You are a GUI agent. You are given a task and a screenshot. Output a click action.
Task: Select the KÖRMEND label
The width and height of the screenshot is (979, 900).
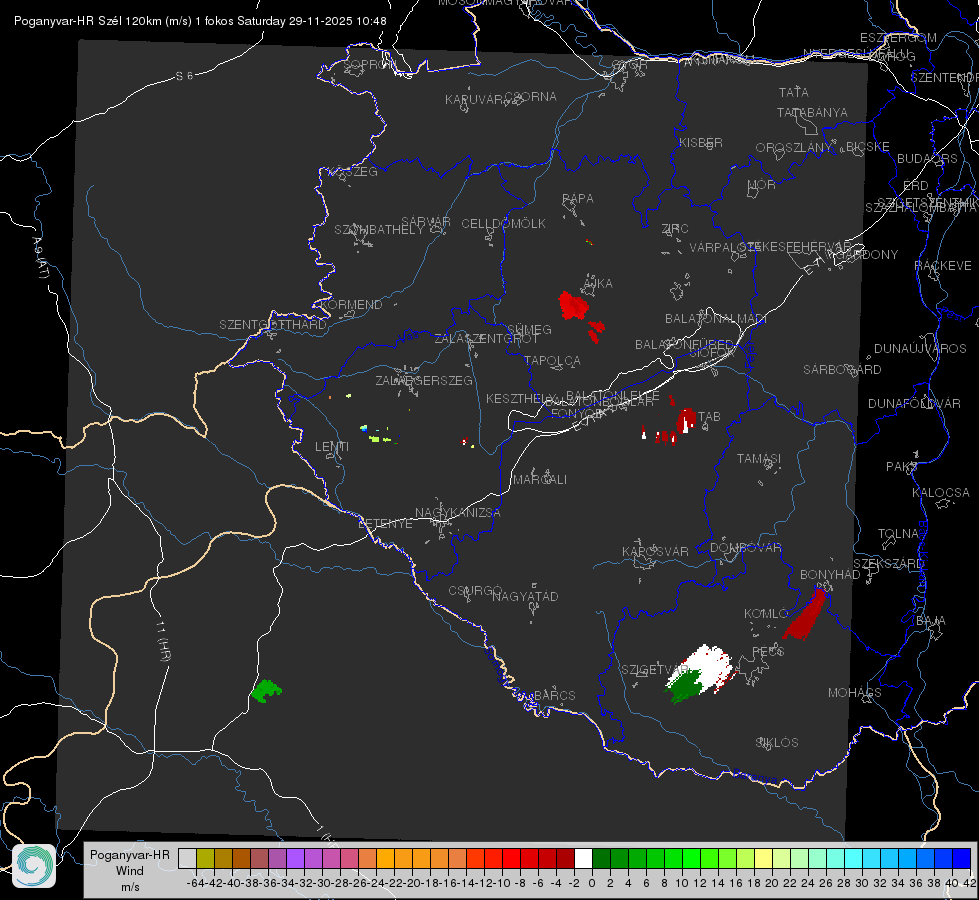pyautogui.click(x=352, y=305)
